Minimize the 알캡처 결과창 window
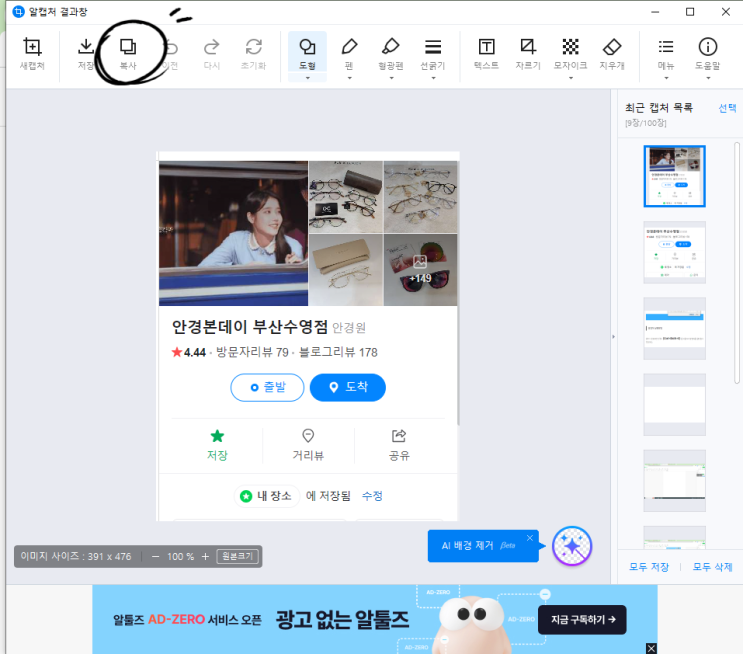Screen dimensions: 743x654 (655, 12)
